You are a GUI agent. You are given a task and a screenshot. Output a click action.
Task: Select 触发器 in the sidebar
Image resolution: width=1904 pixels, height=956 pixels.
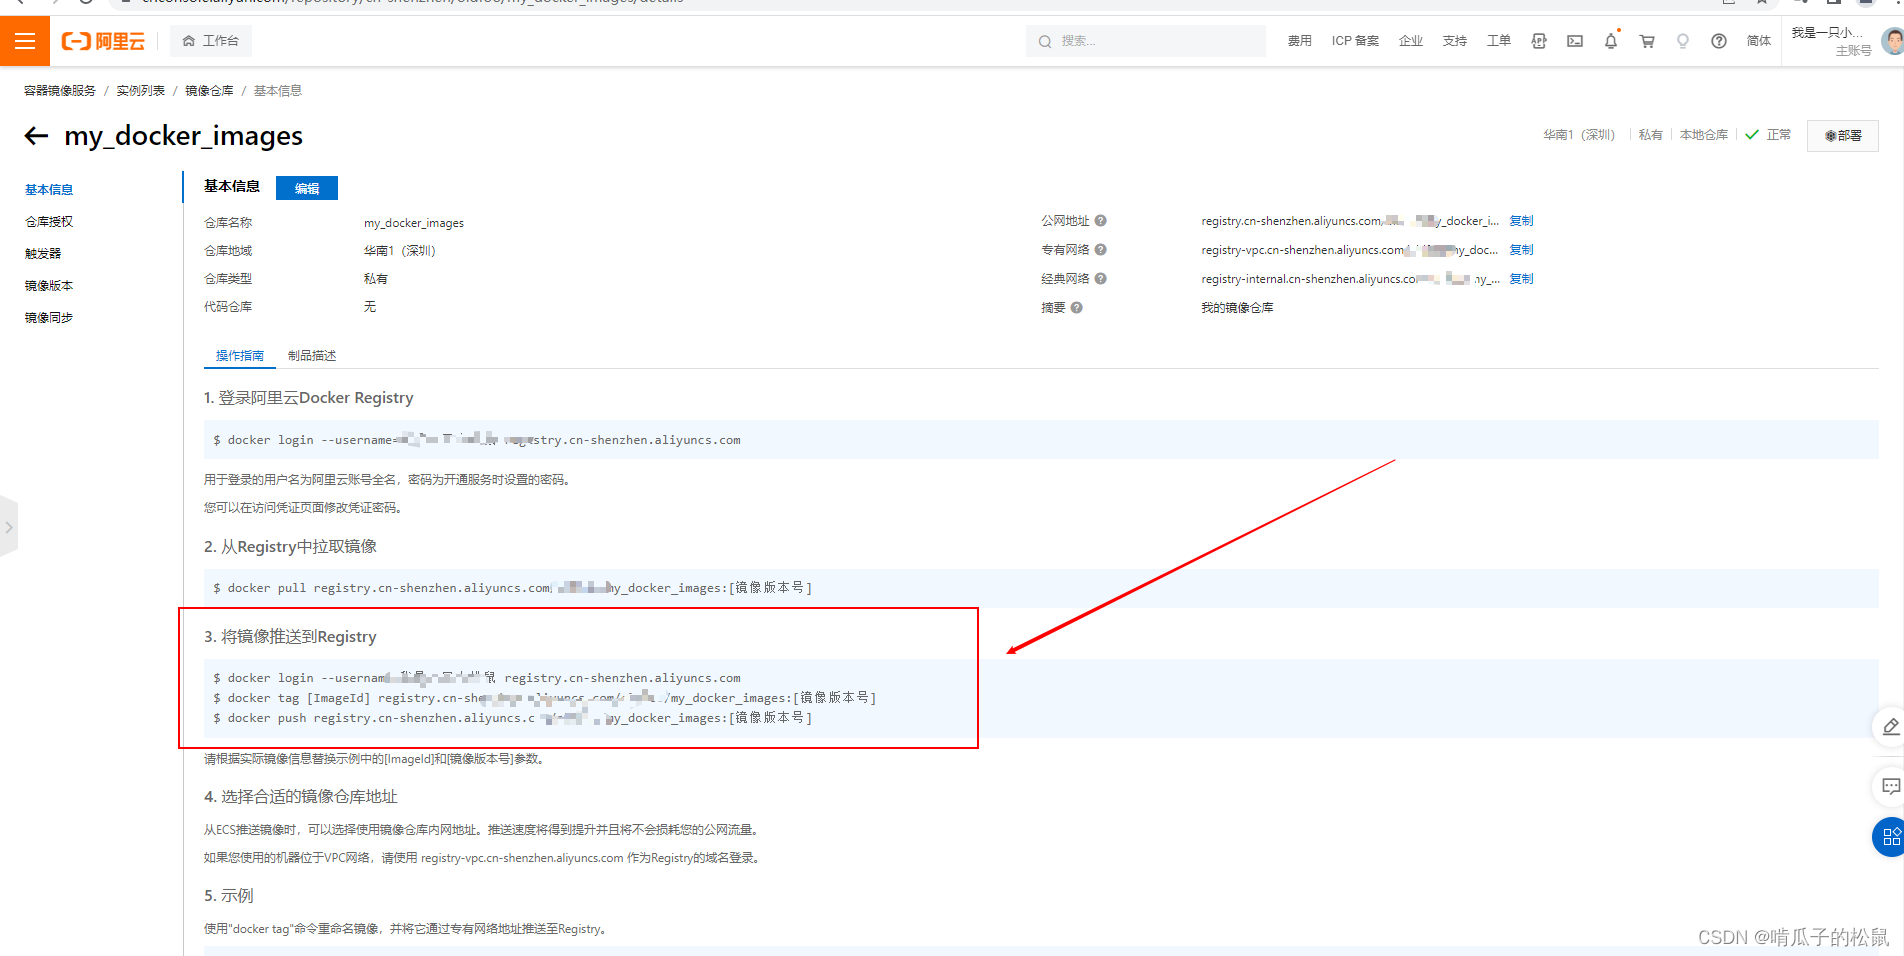click(43, 254)
